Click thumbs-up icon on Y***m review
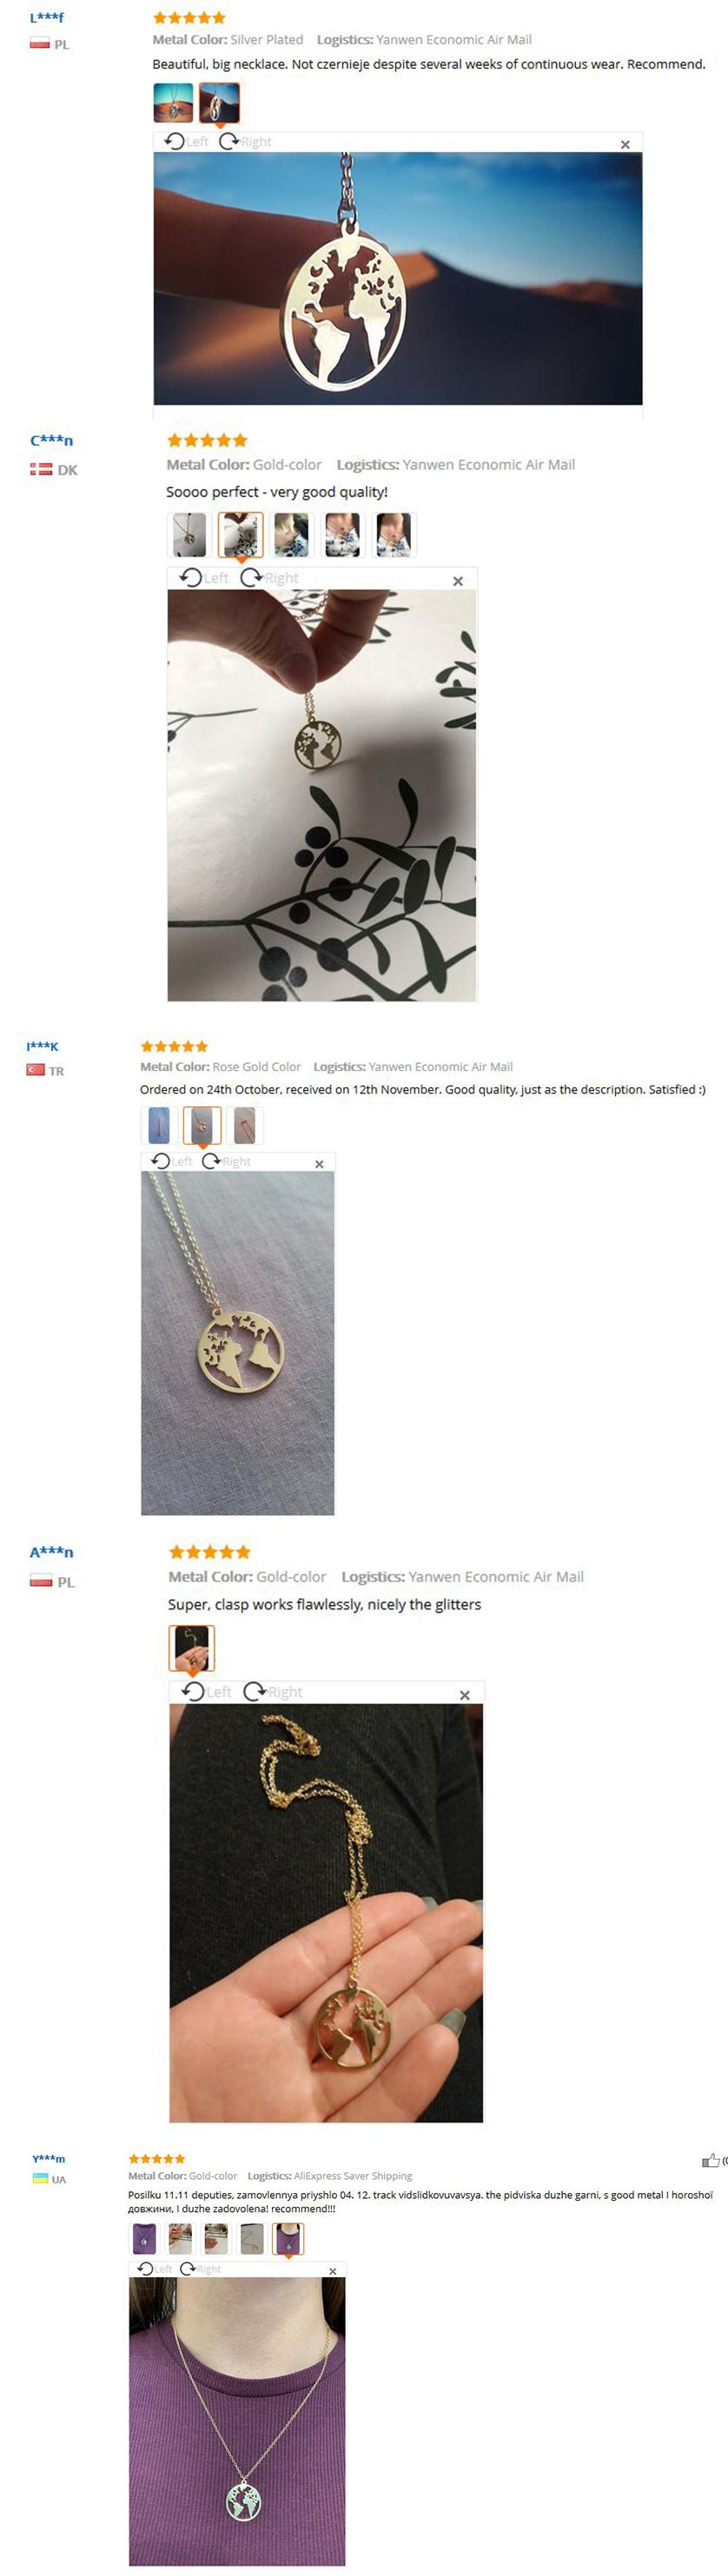 click(710, 2160)
